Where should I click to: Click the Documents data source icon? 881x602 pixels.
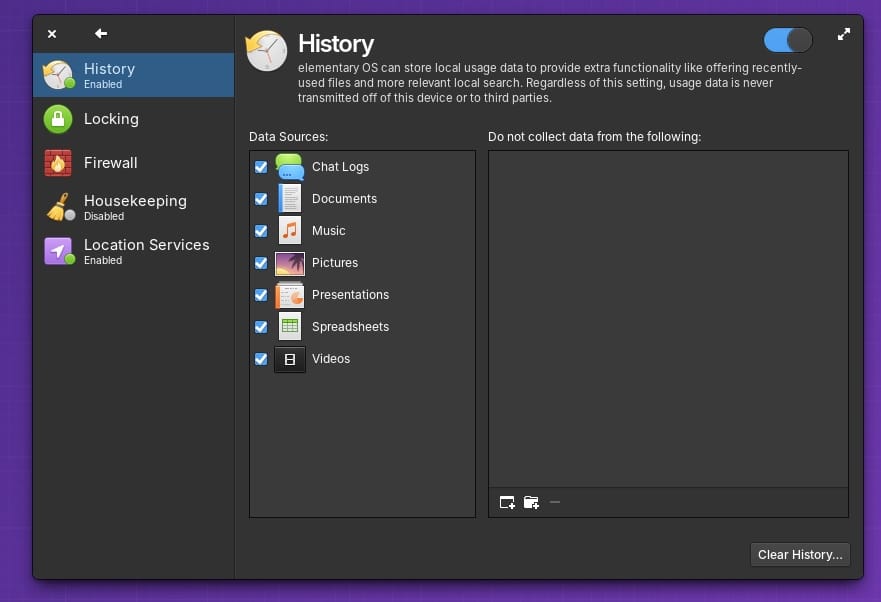pyautogui.click(x=289, y=199)
